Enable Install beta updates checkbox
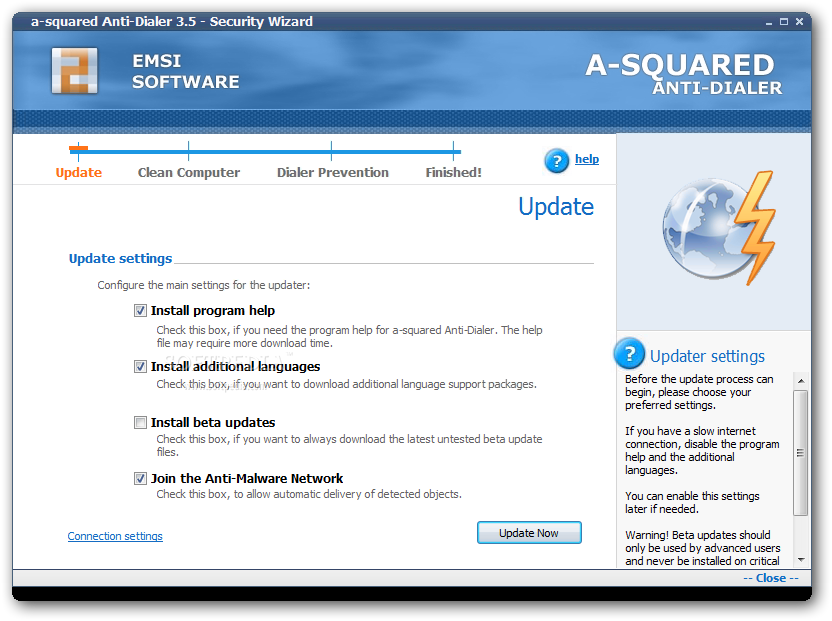The image size is (832, 621). click(x=140, y=422)
